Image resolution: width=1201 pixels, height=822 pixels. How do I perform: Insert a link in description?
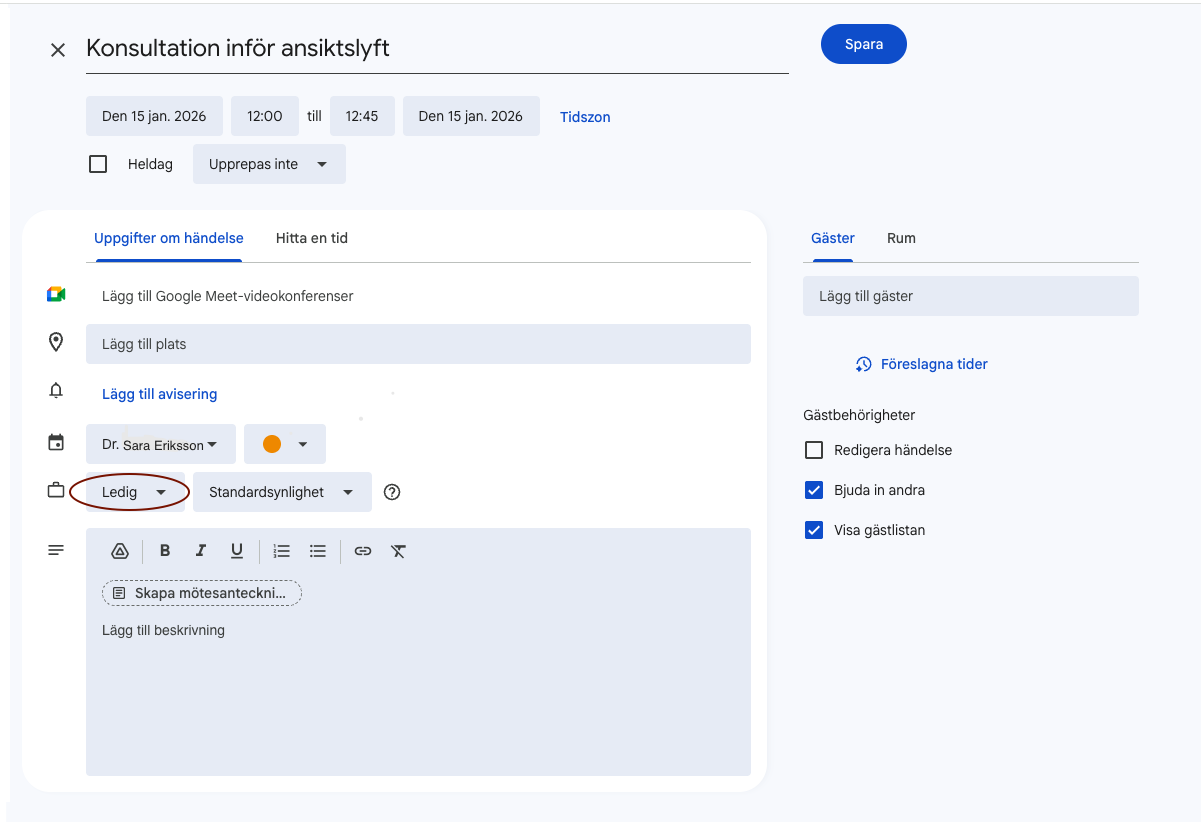click(363, 551)
